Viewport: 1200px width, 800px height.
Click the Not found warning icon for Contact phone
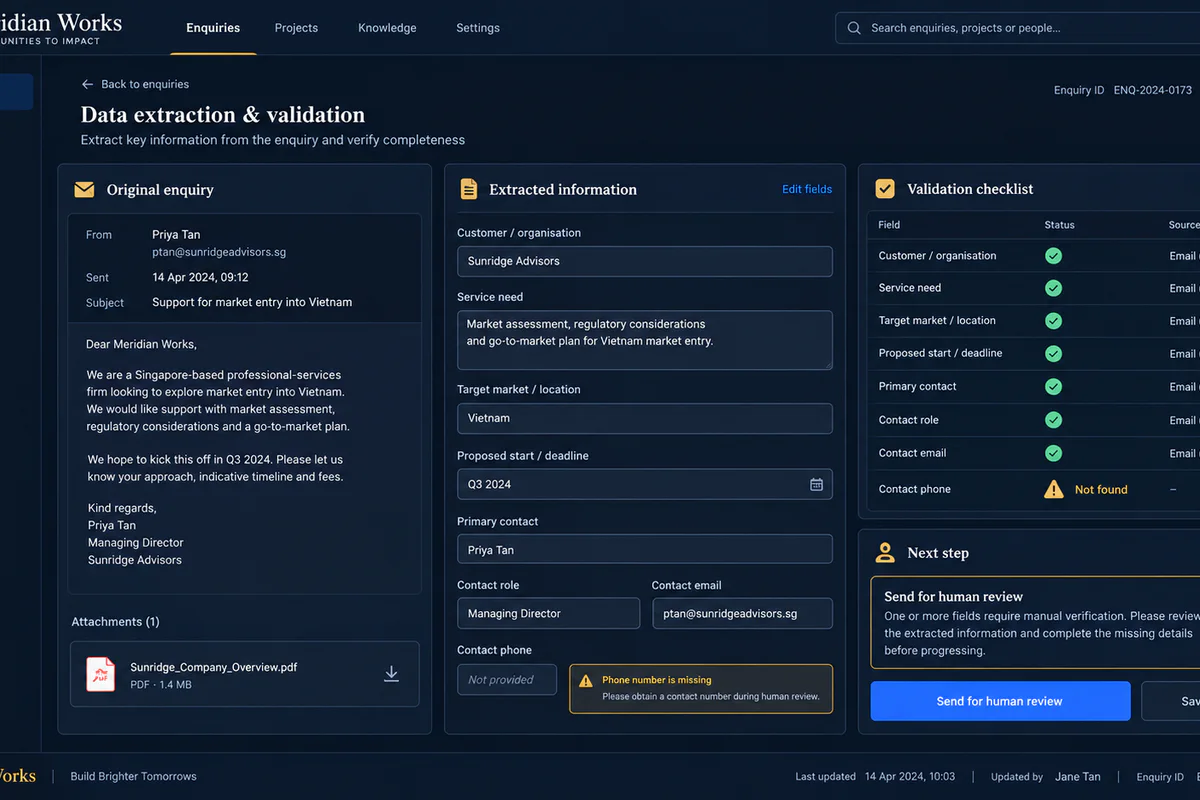click(1053, 488)
